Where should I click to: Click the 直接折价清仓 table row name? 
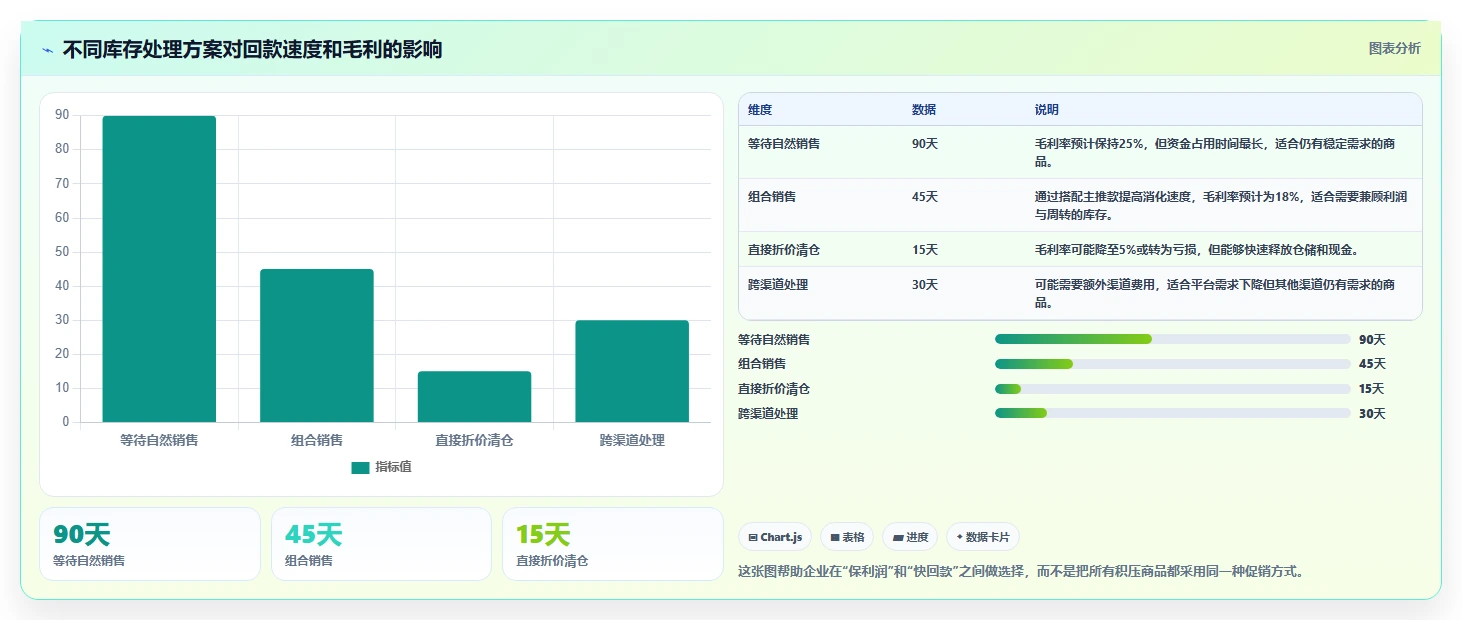784,250
